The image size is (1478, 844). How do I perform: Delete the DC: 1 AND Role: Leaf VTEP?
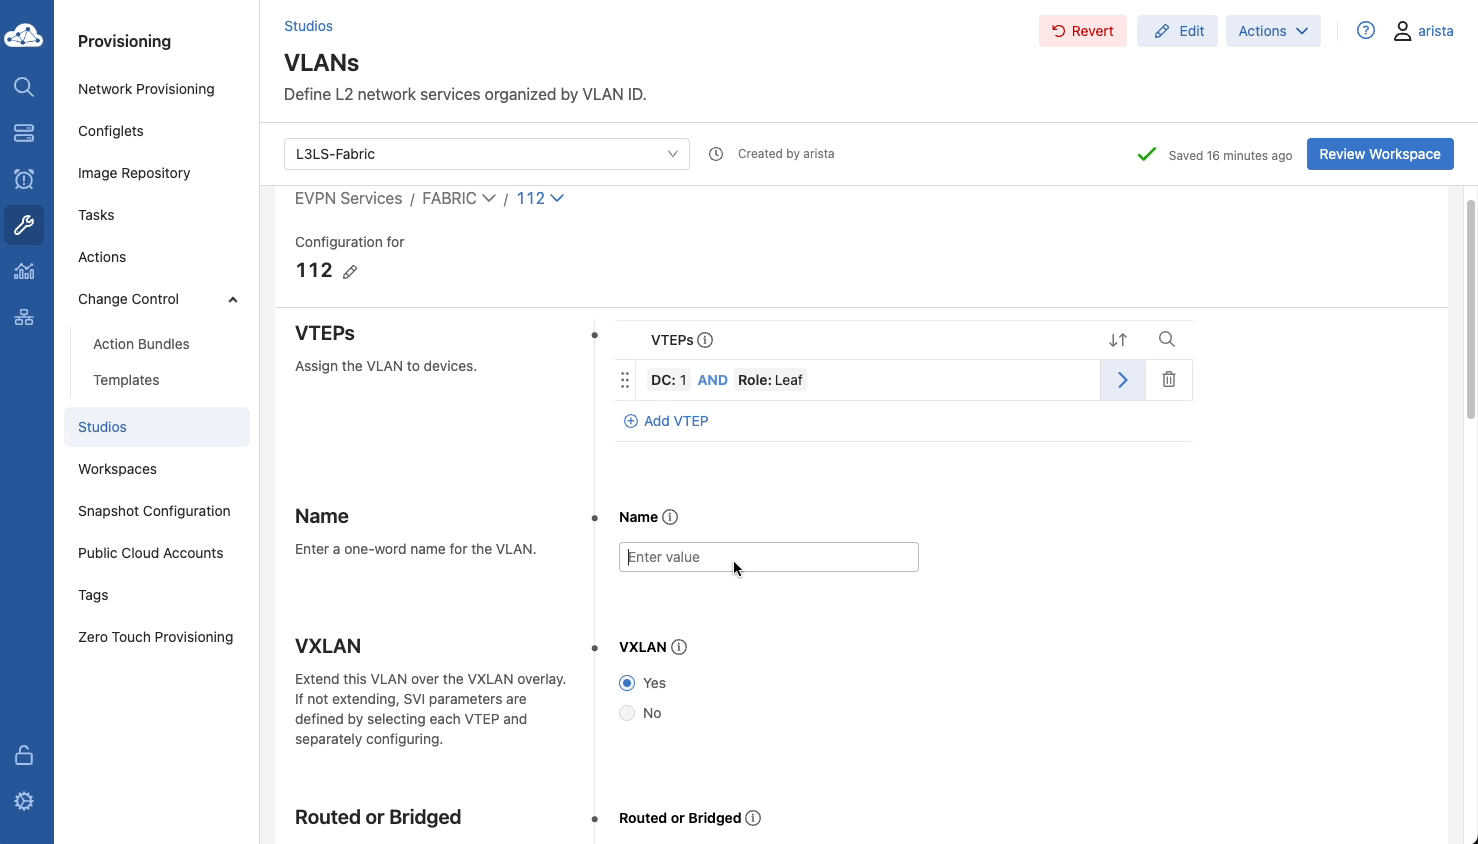coord(1168,380)
